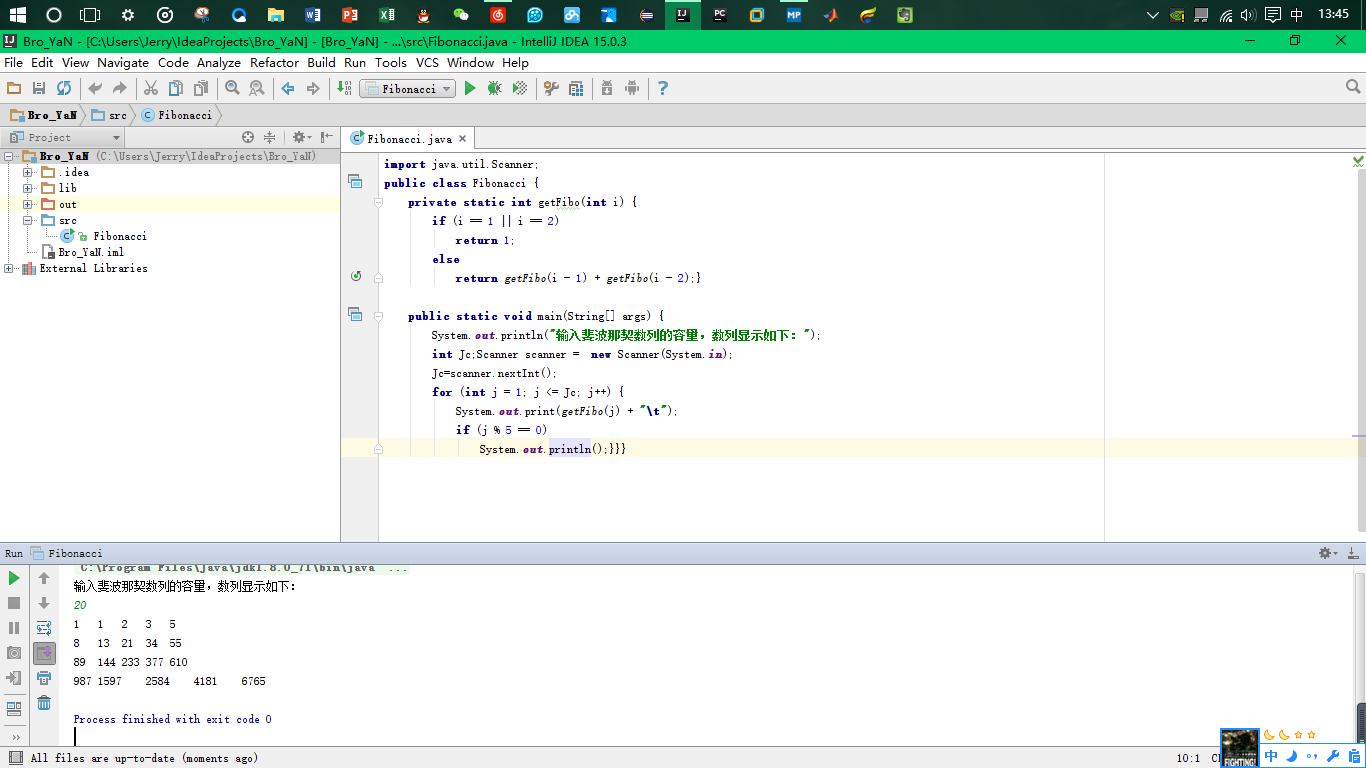Open Help with the question mark icon
1366x768 pixels.
[x=662, y=88]
